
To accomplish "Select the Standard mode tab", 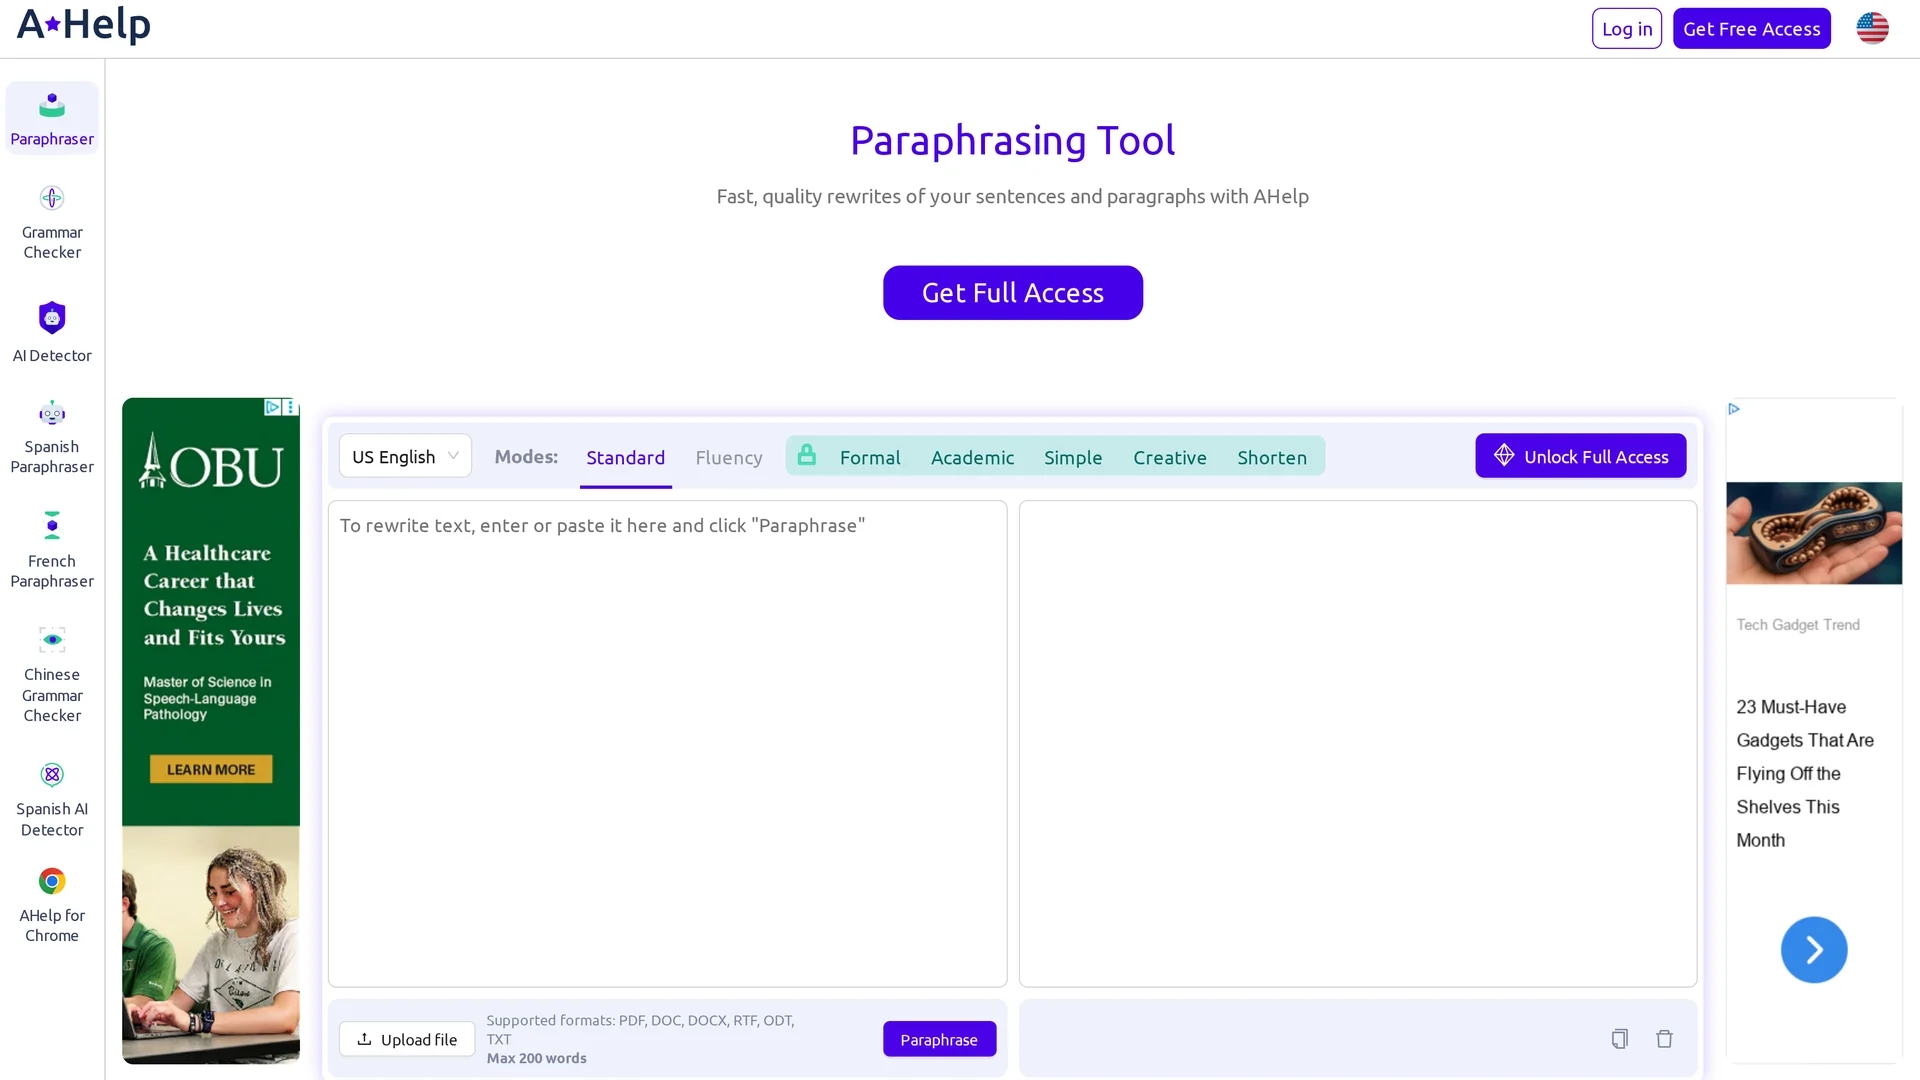I will 625,457.
